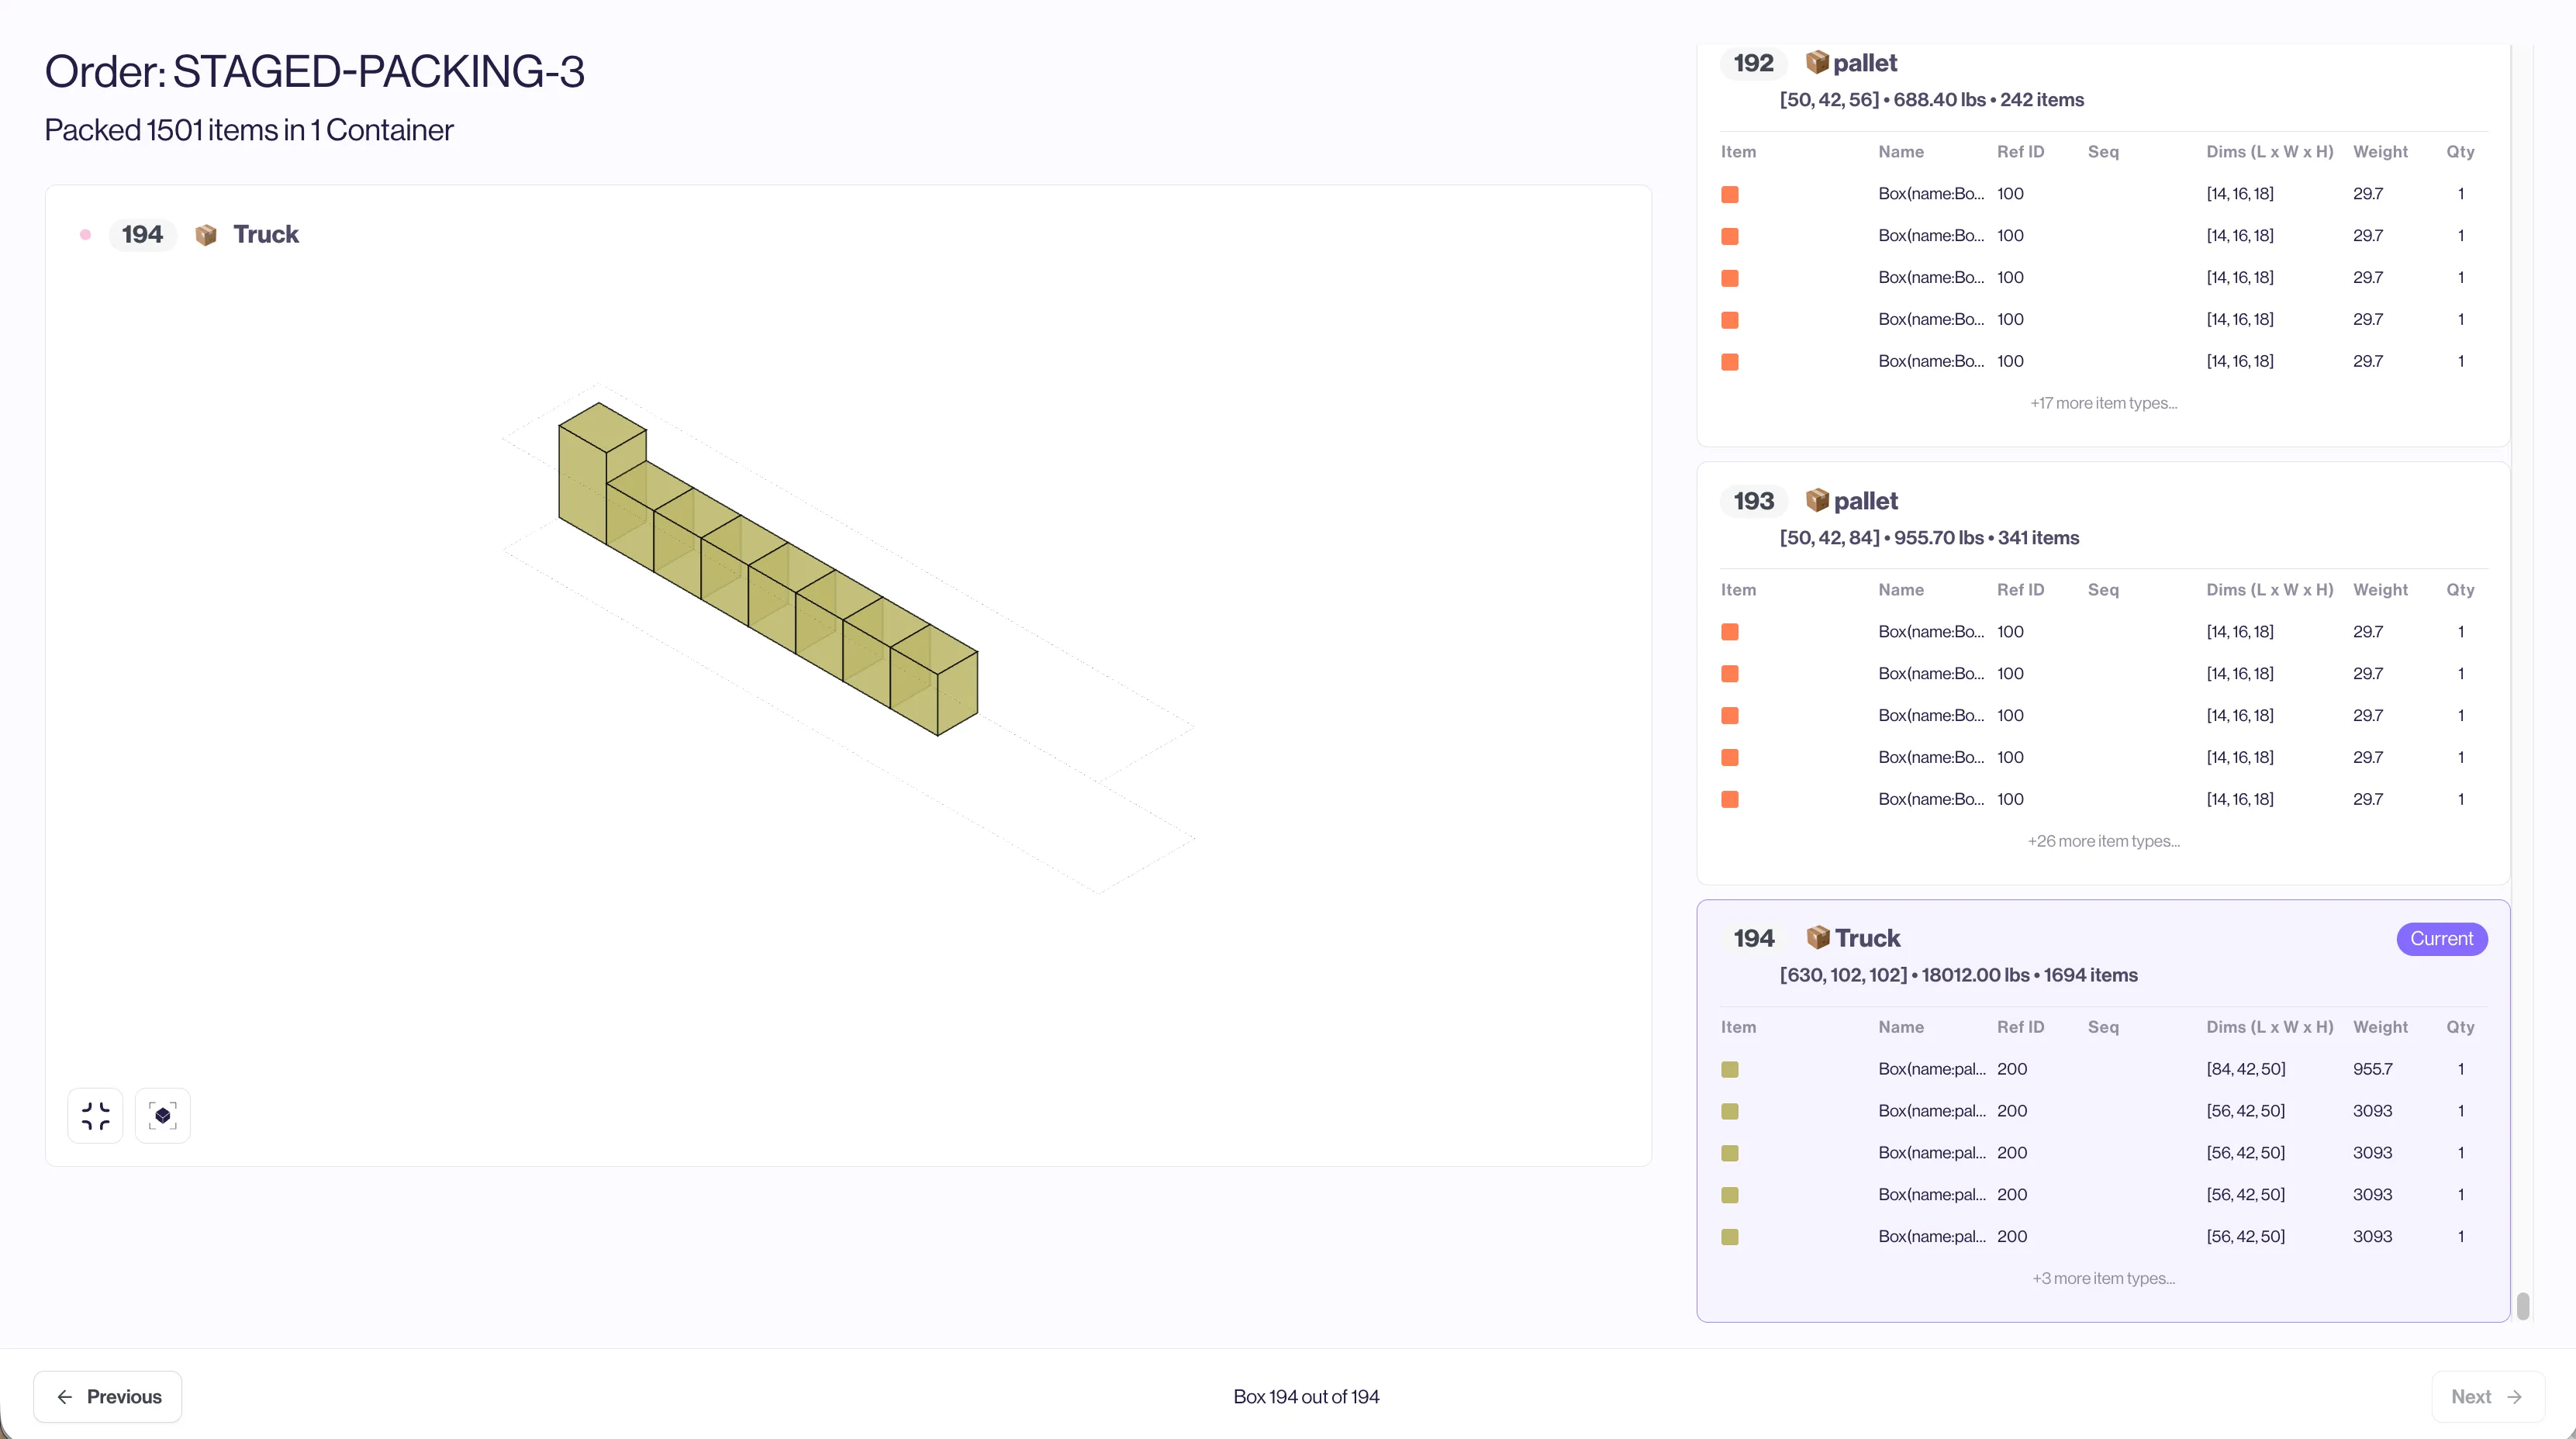The image size is (2576, 1439).
Task: Click the first orange swatch in pallet 193
Action: (1729, 632)
